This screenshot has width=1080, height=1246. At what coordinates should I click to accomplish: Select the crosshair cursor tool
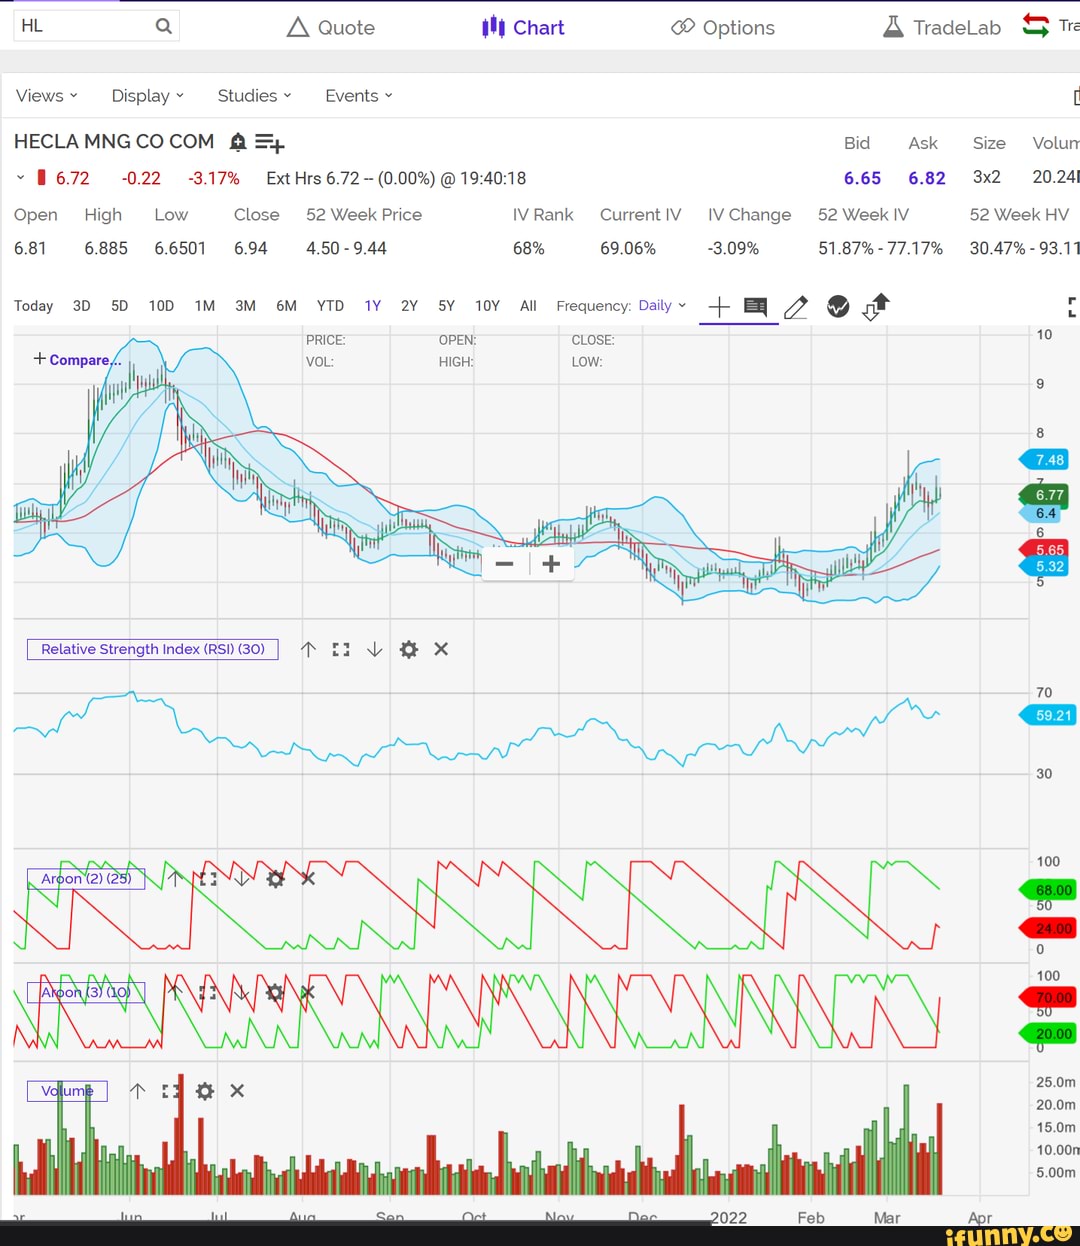point(718,307)
